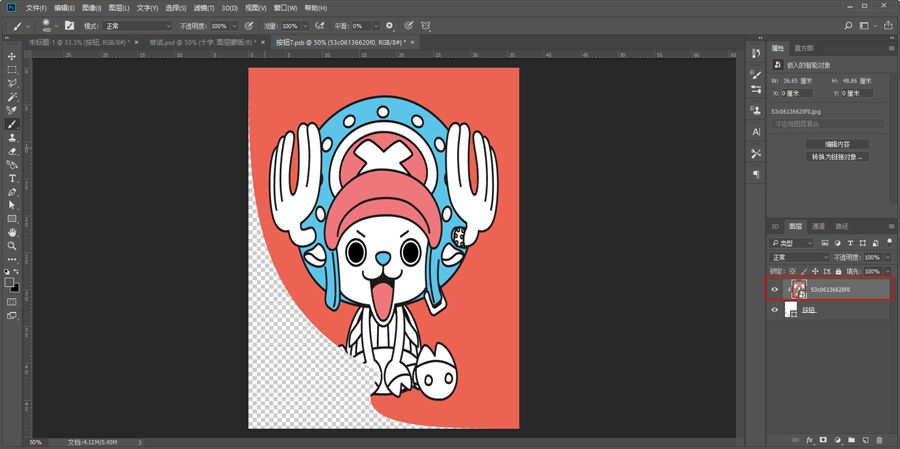Switch to the 通道 tab
Viewport: 900px width, 449px height.
[x=818, y=226]
